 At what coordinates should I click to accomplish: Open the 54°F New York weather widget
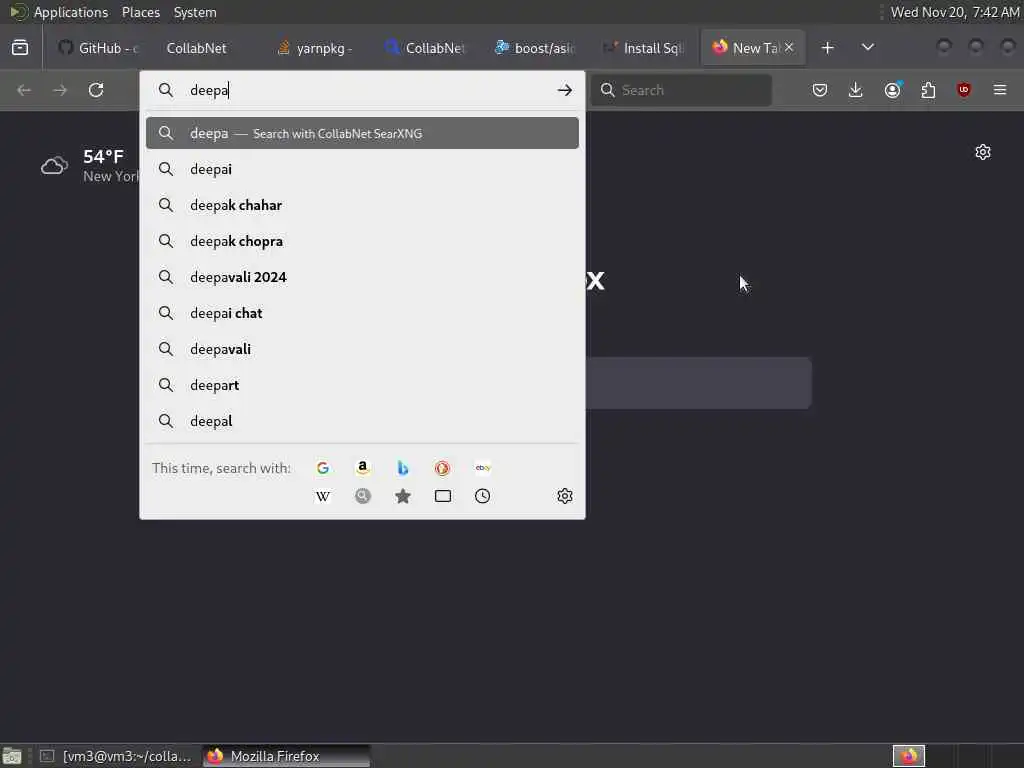tap(90, 165)
